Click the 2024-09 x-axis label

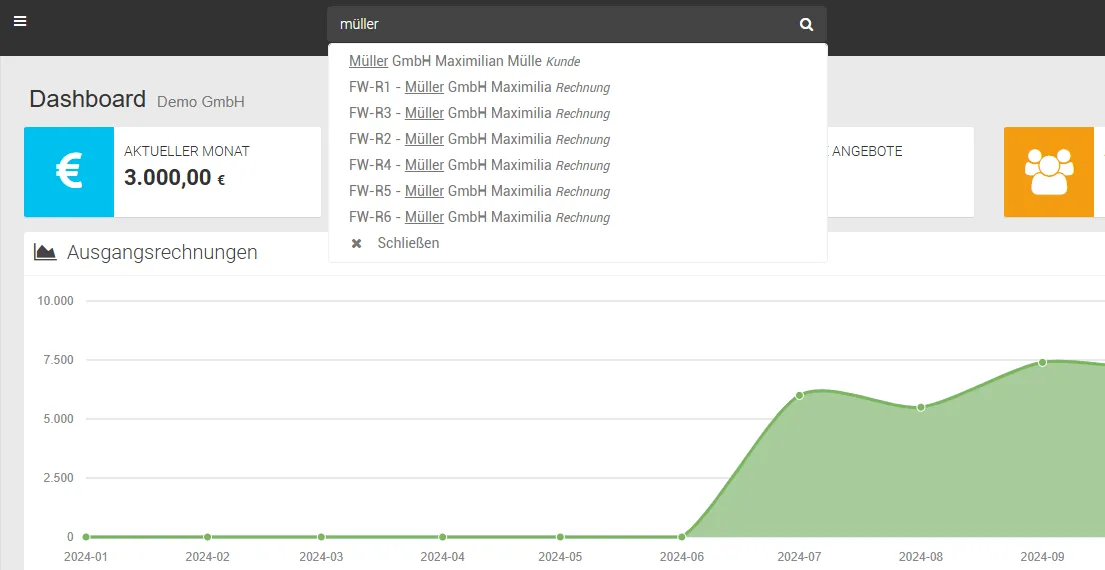[x=1042, y=557]
